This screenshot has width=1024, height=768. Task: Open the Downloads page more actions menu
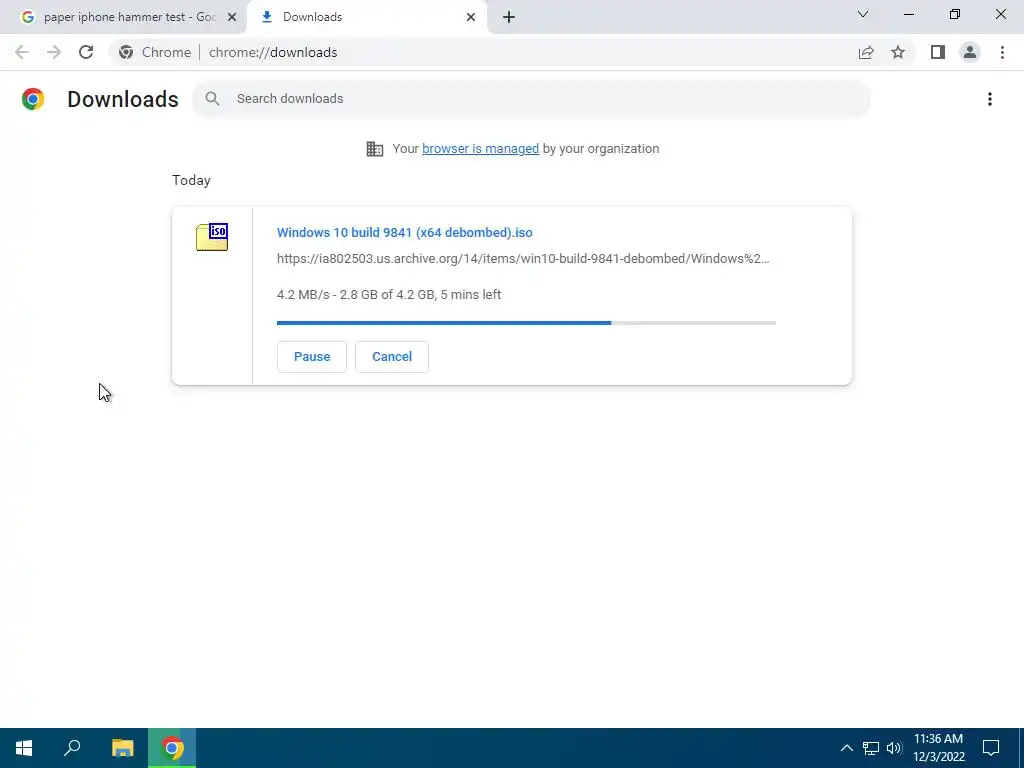click(990, 99)
